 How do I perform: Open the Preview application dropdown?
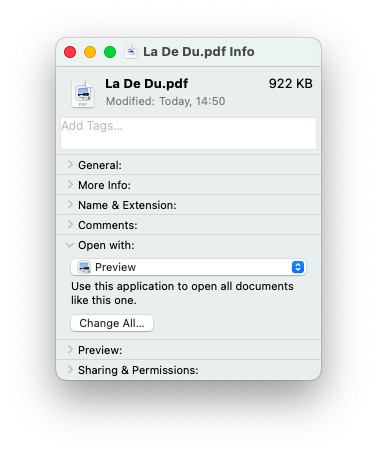point(188,267)
